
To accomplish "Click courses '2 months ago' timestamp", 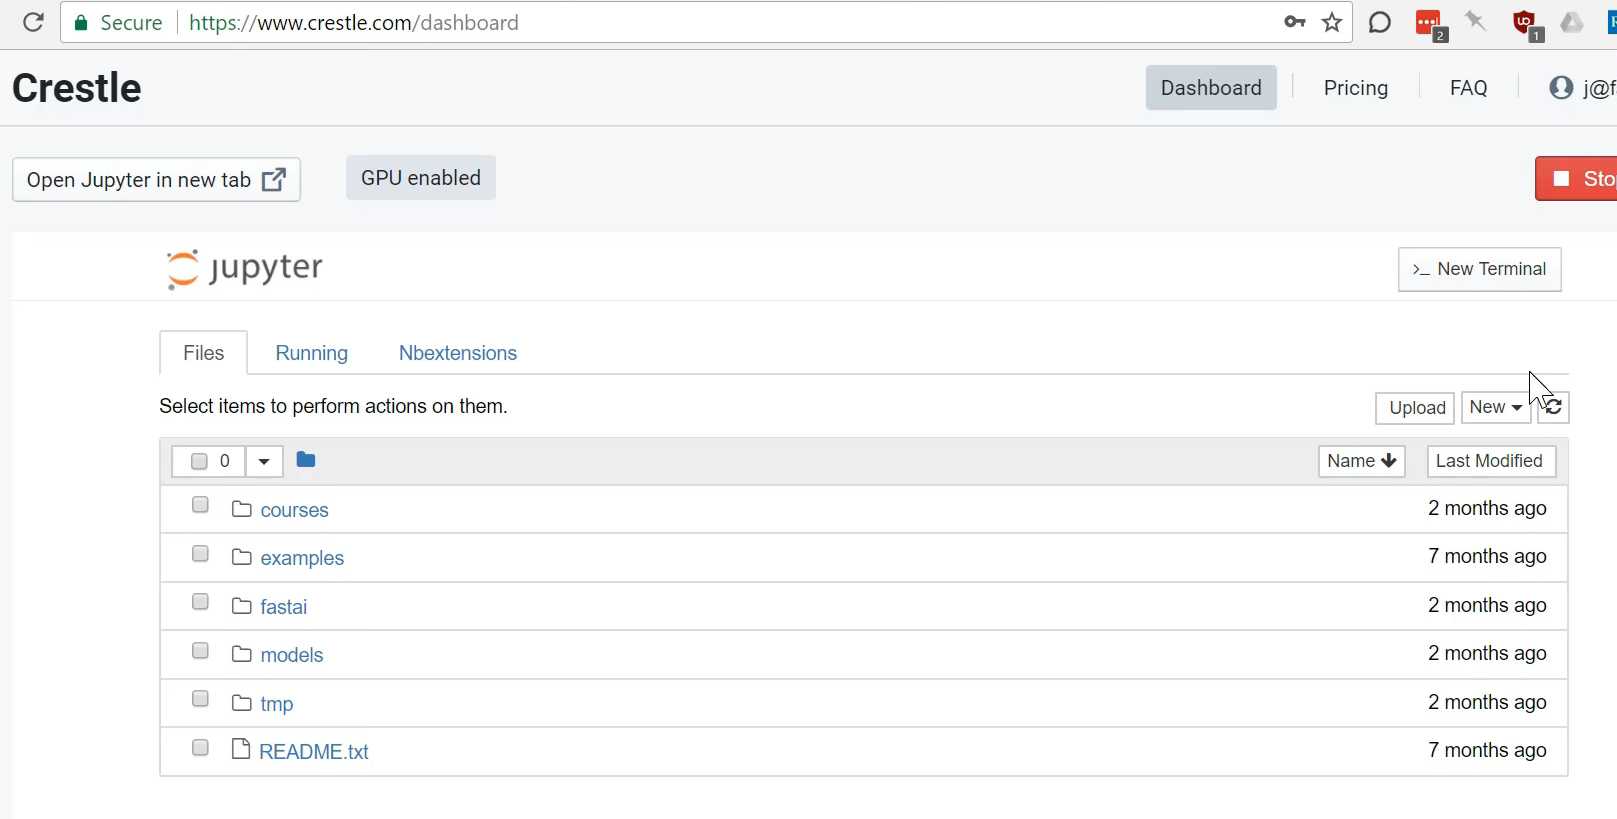I will [x=1487, y=508].
